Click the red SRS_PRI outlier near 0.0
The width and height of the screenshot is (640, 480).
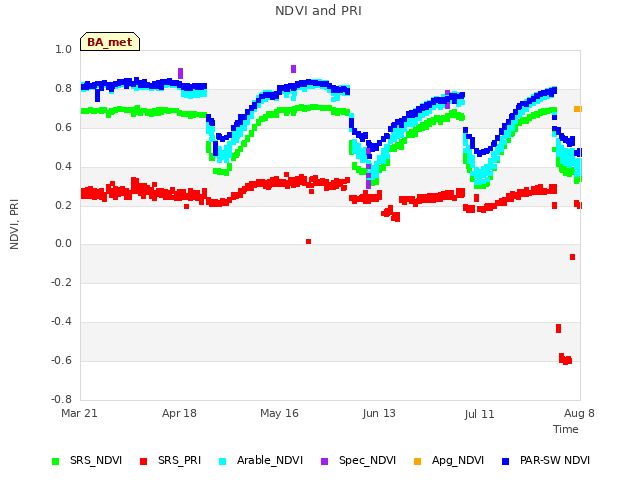(309, 242)
